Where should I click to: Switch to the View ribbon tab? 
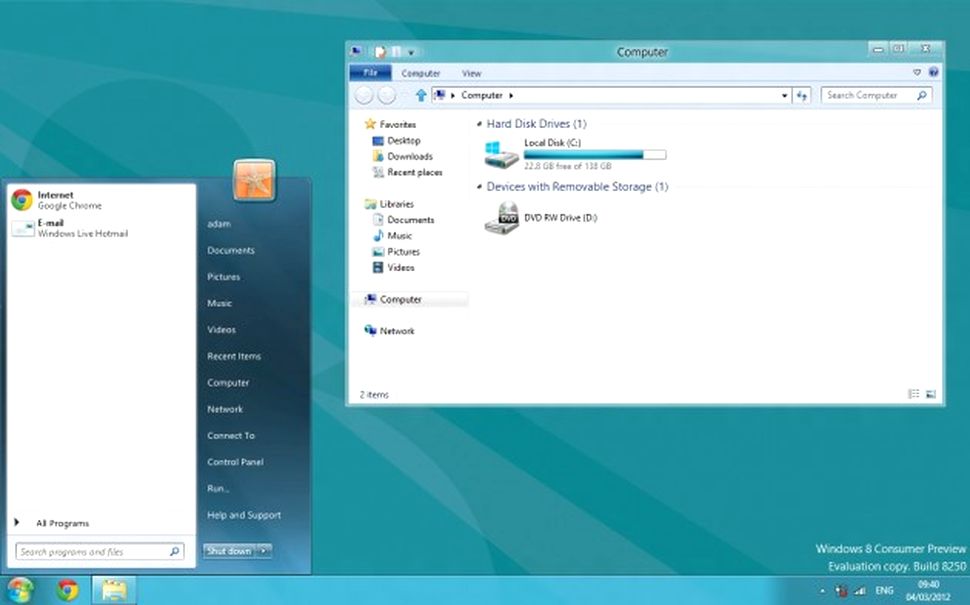[471, 73]
